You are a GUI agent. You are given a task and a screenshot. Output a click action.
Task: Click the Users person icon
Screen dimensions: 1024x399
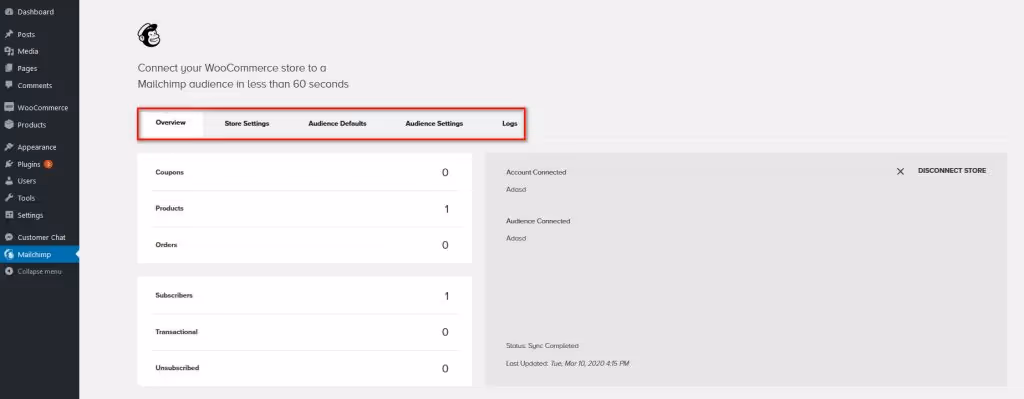pos(8,181)
